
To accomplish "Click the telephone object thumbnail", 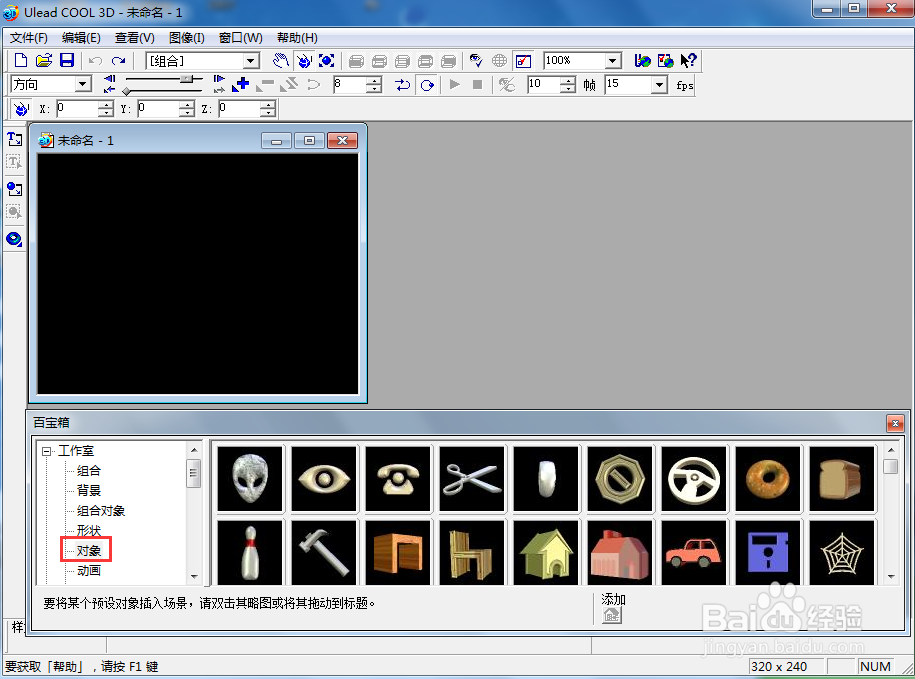I will coord(398,479).
